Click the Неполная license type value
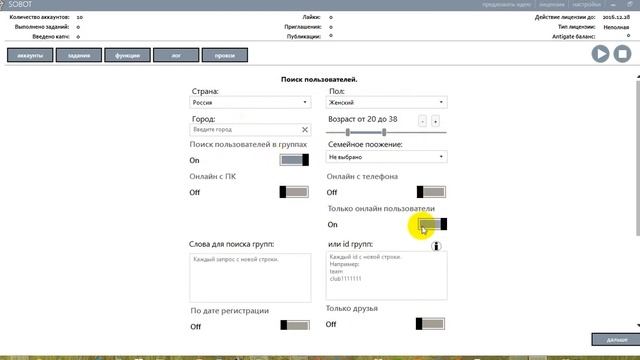This screenshot has height=360, width=640. pyautogui.click(x=616, y=27)
